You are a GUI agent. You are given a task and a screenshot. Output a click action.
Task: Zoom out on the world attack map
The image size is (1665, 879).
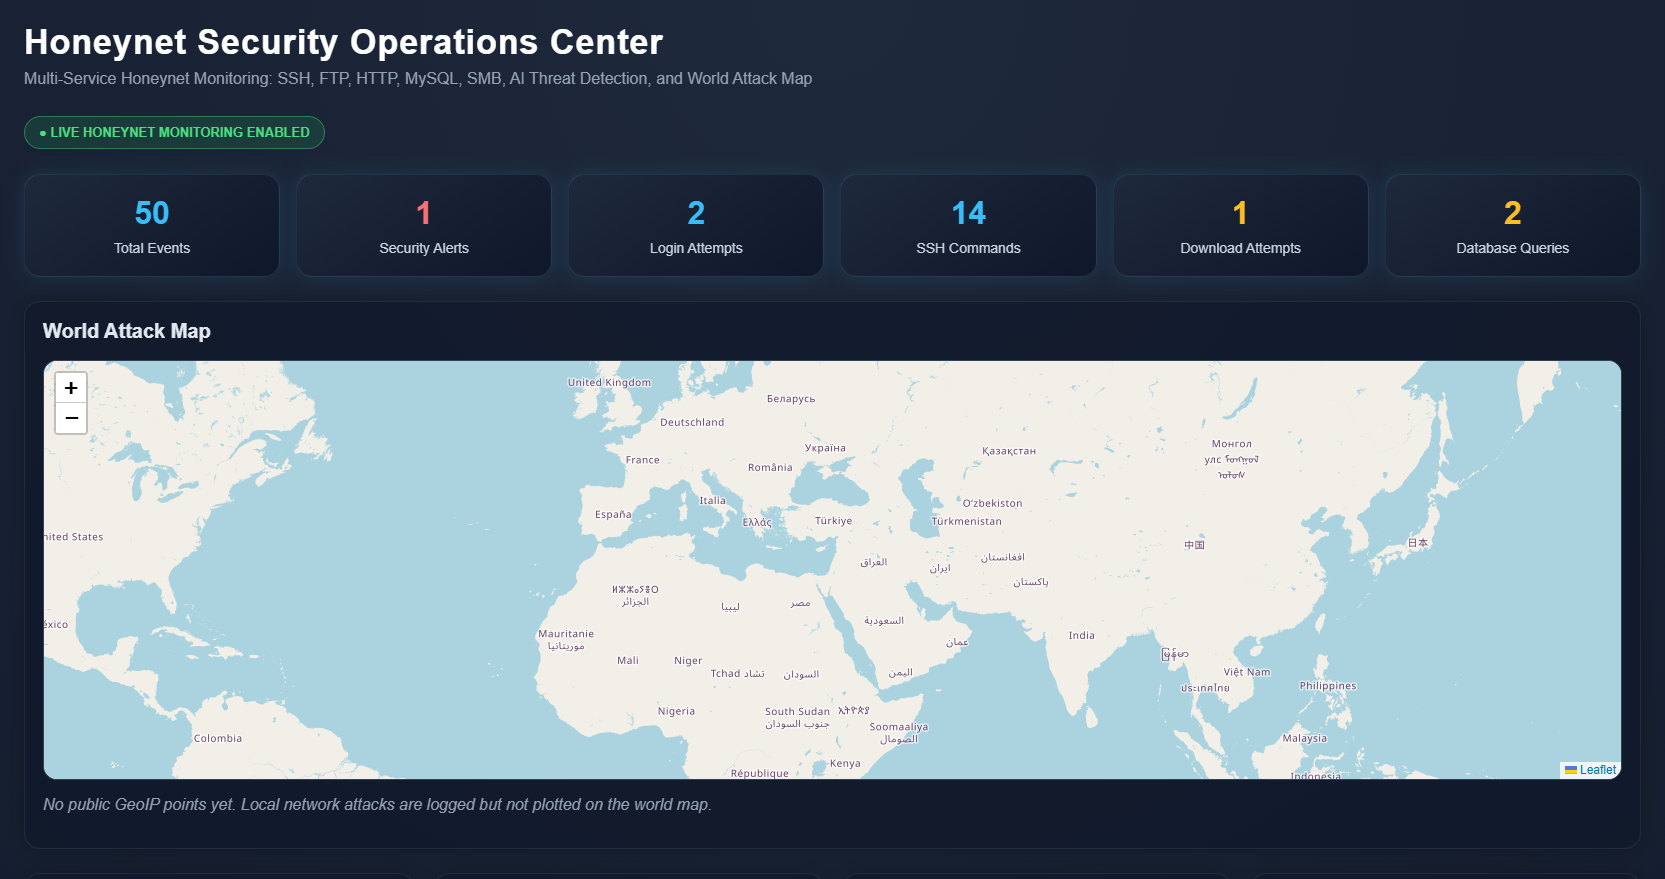[x=71, y=418]
